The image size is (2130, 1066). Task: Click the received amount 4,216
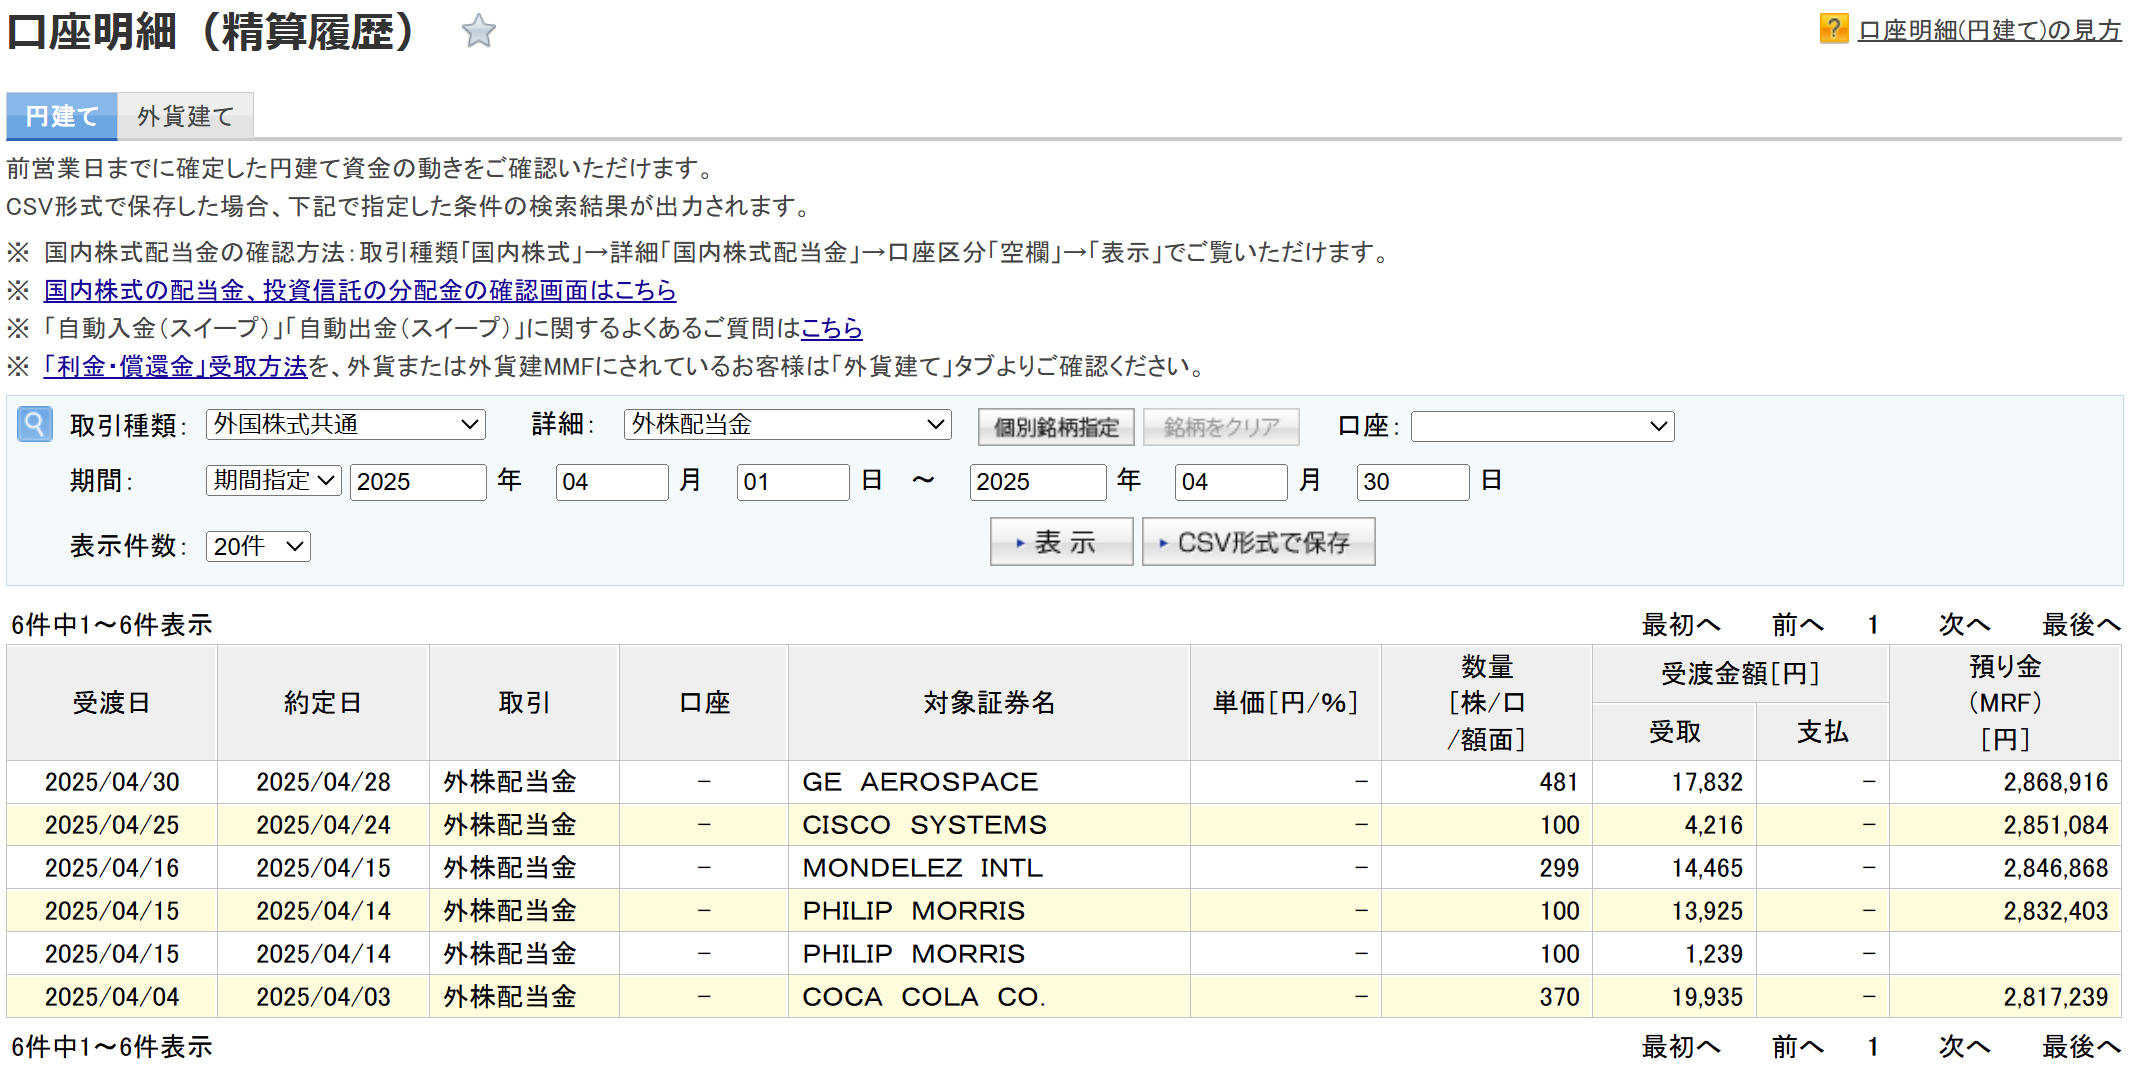[1713, 825]
